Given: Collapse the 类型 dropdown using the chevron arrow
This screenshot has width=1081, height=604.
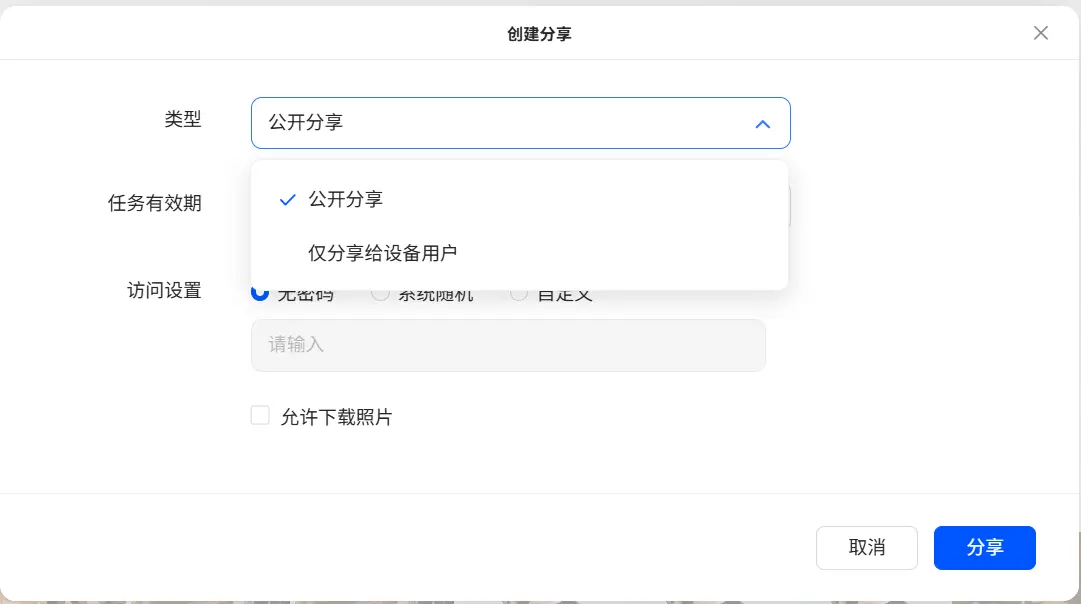Looking at the screenshot, I should tap(762, 124).
